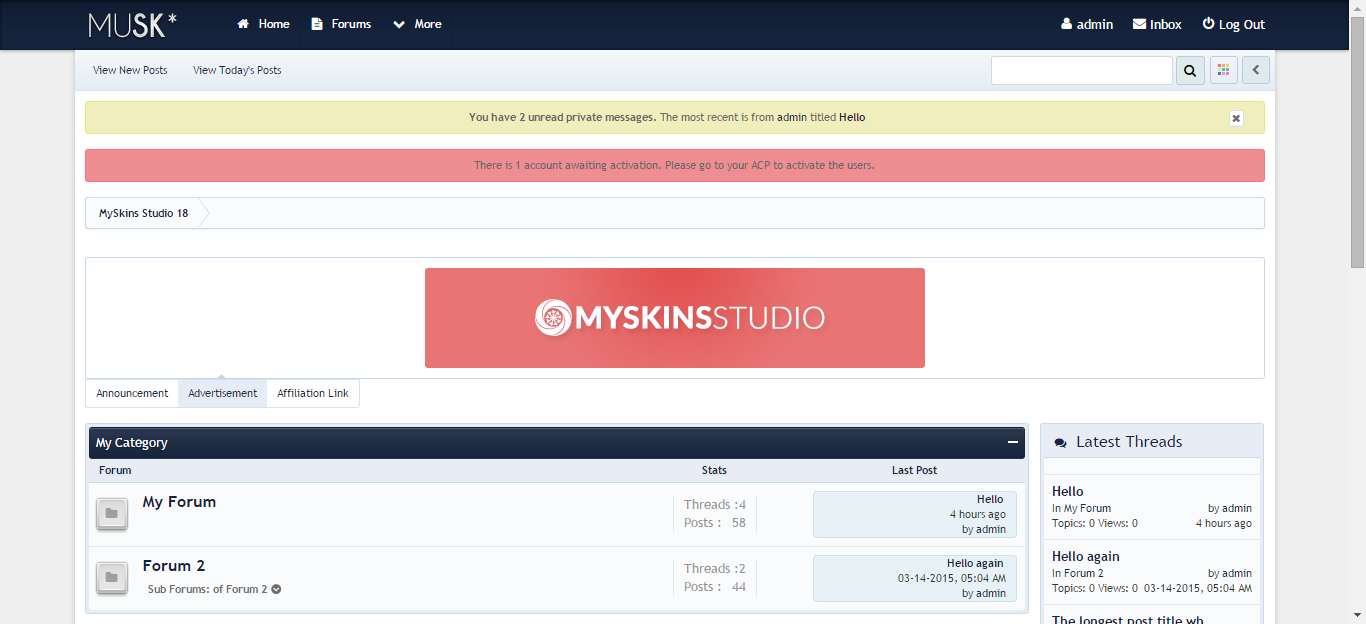
Task: Click the Inbox envelope icon
Action: pyautogui.click(x=1139, y=24)
